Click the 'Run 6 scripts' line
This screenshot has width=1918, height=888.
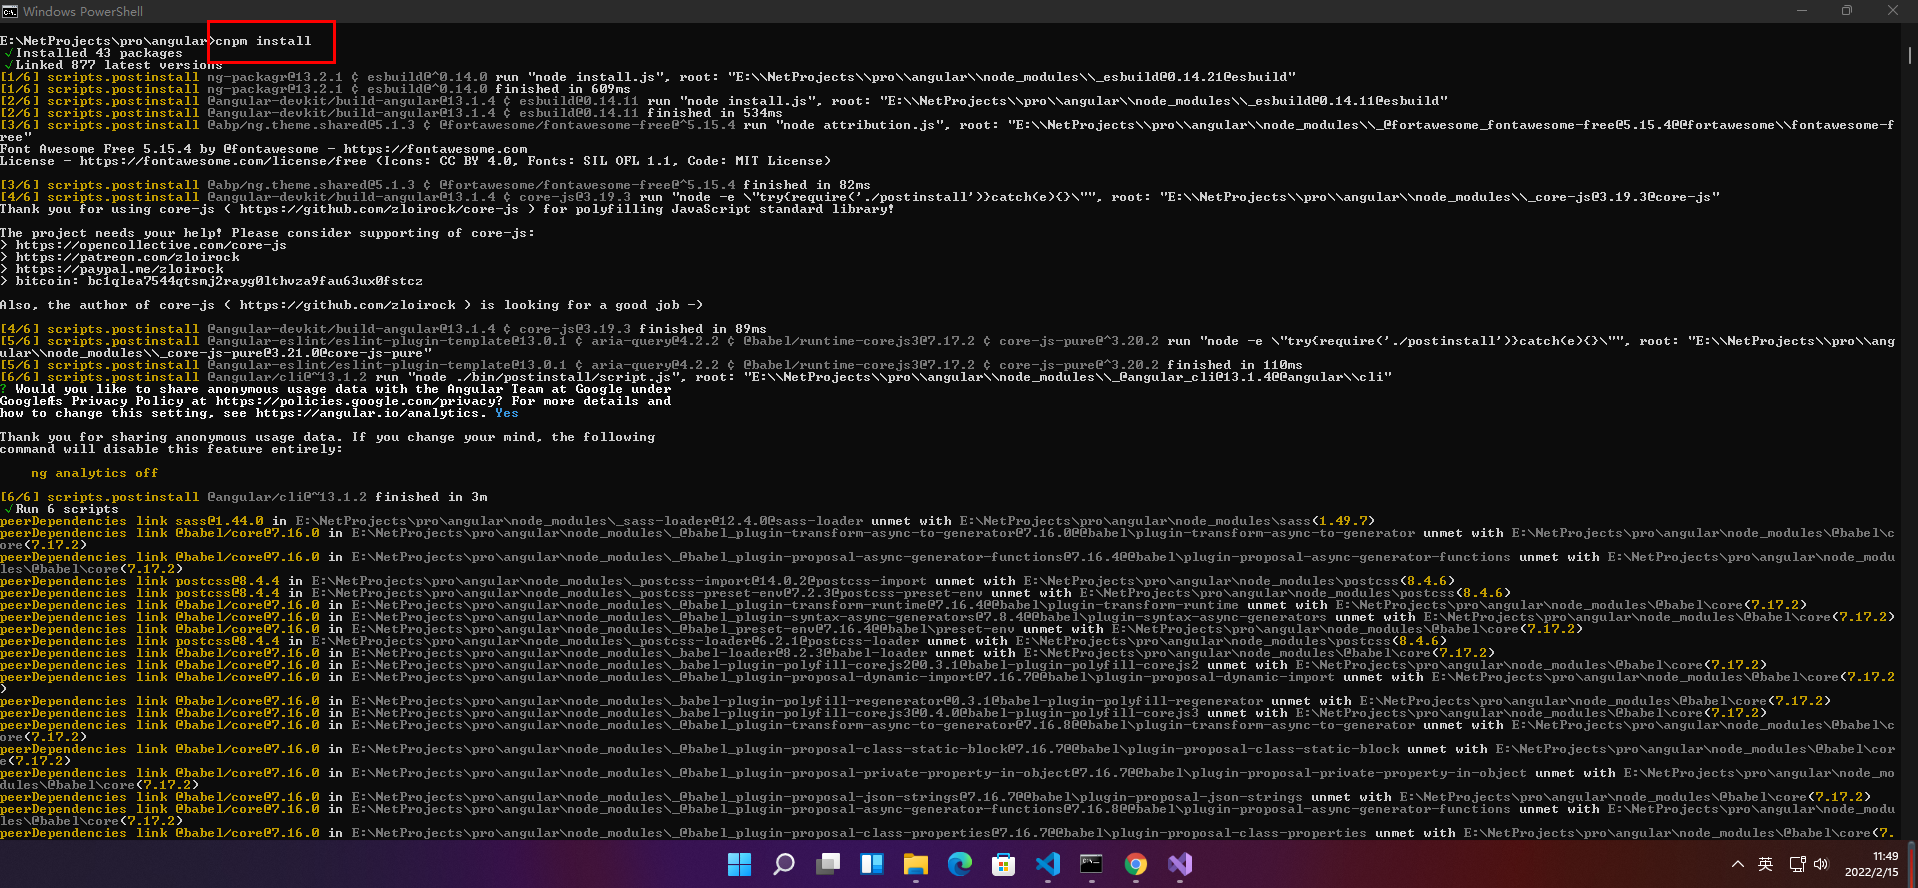point(67,509)
